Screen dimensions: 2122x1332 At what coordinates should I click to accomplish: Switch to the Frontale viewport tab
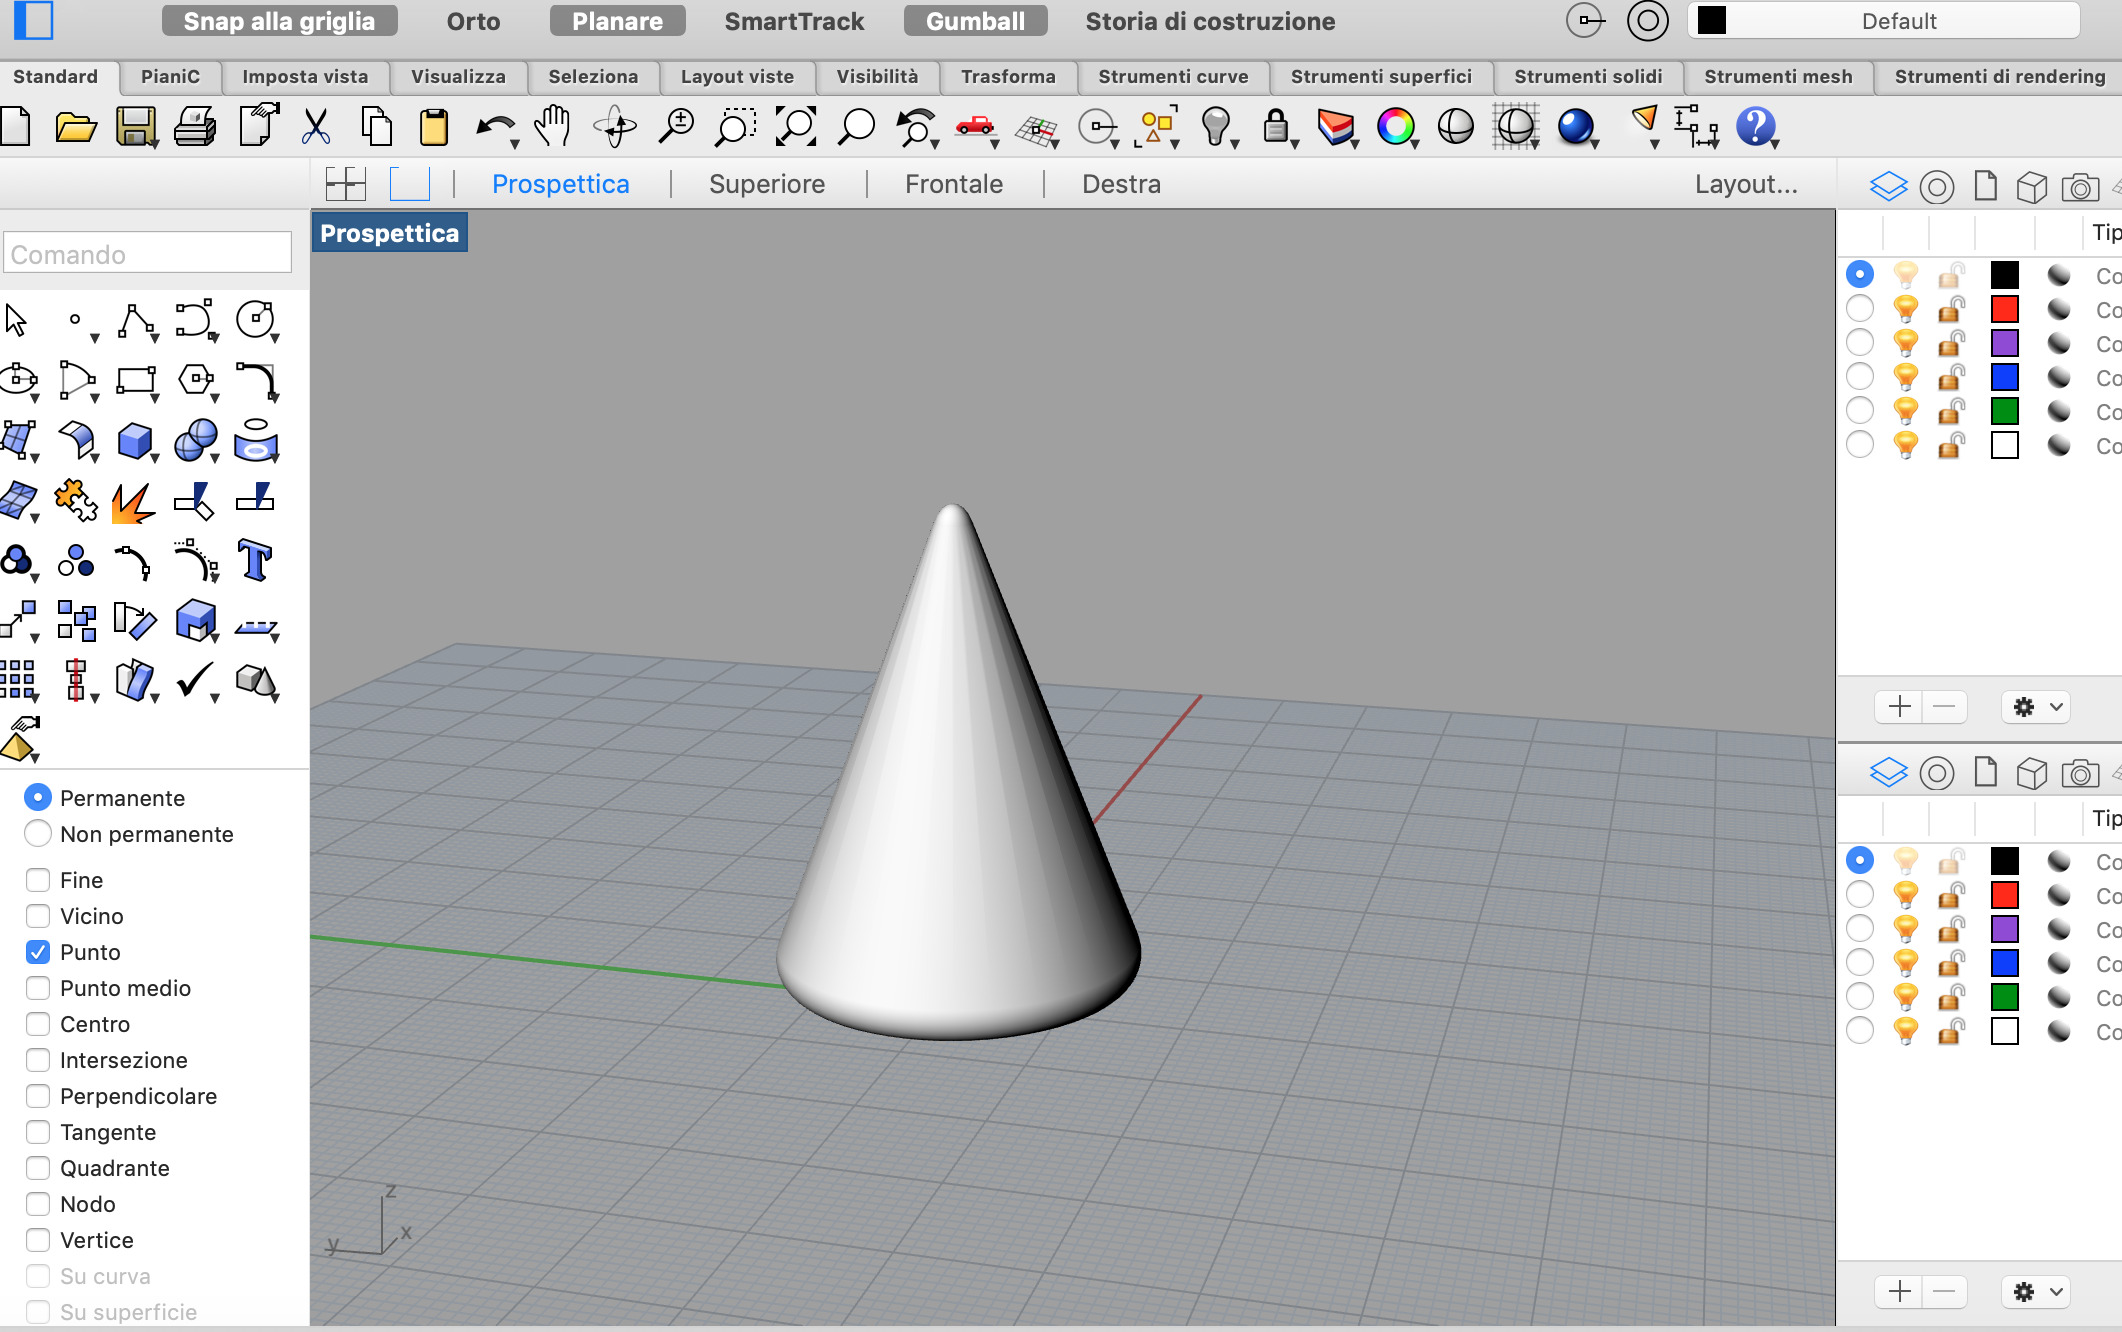point(954,184)
